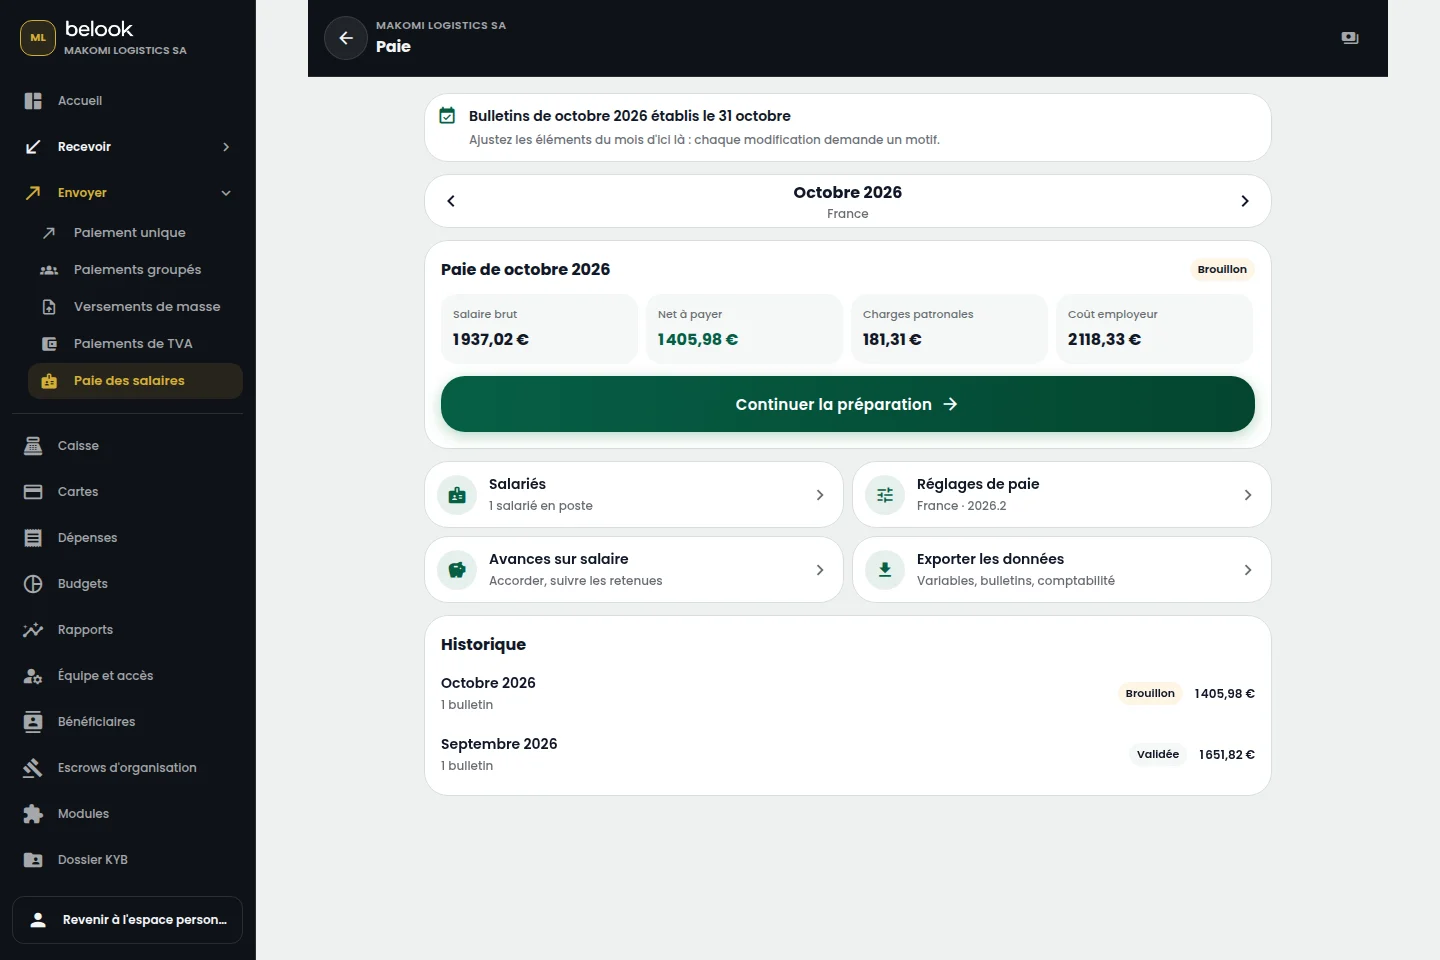Select Paiement unique in sidebar
1440x960 pixels.
coord(135,233)
